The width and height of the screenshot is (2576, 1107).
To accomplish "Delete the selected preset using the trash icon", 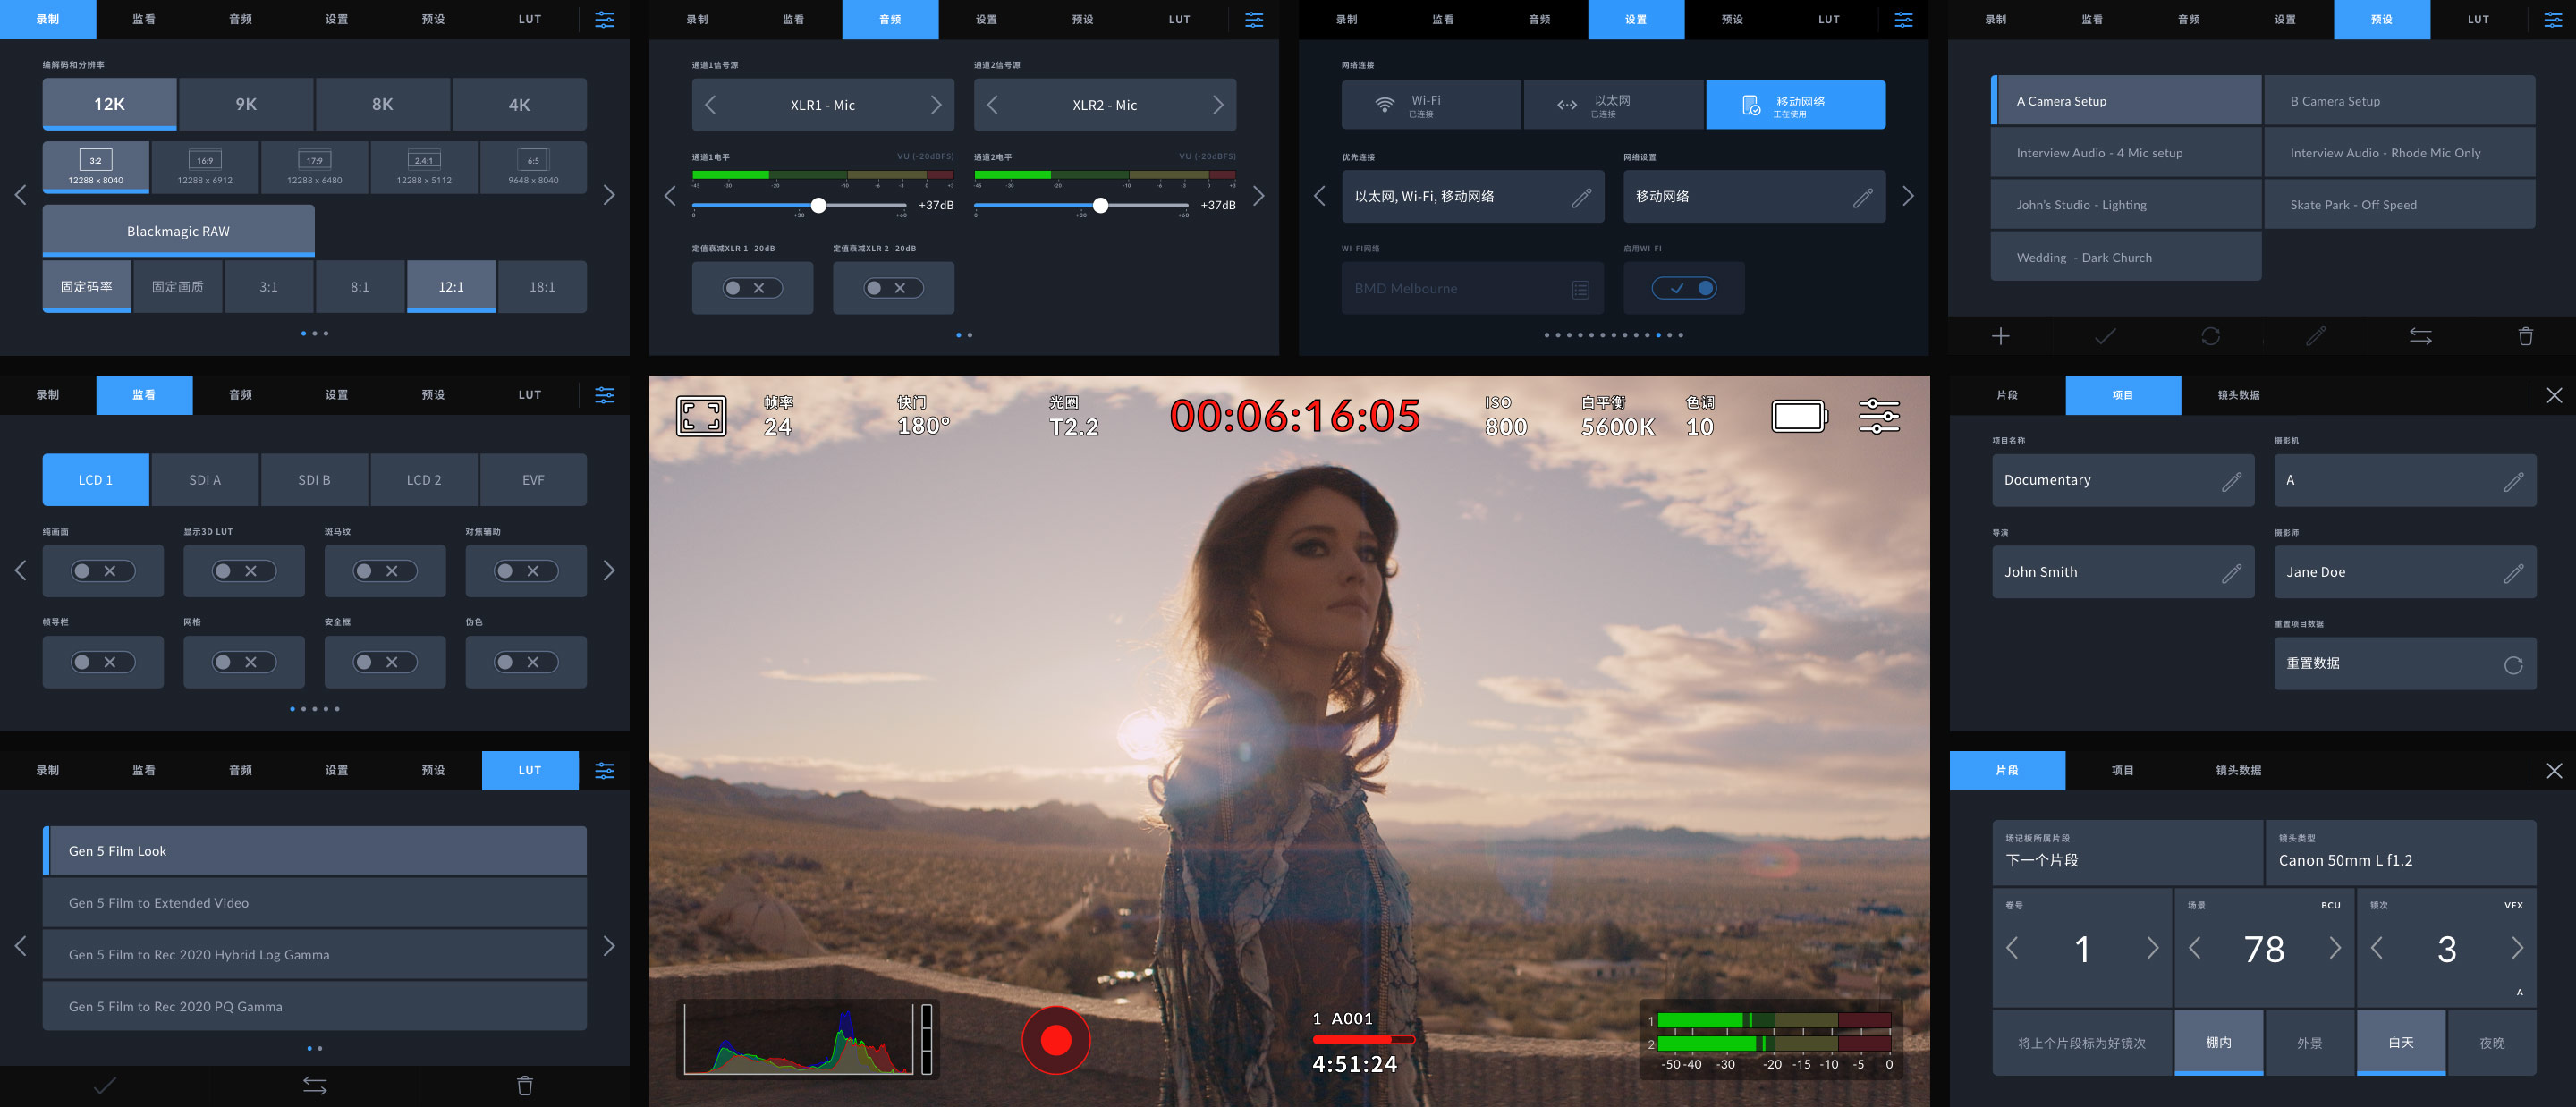I will coord(2526,336).
